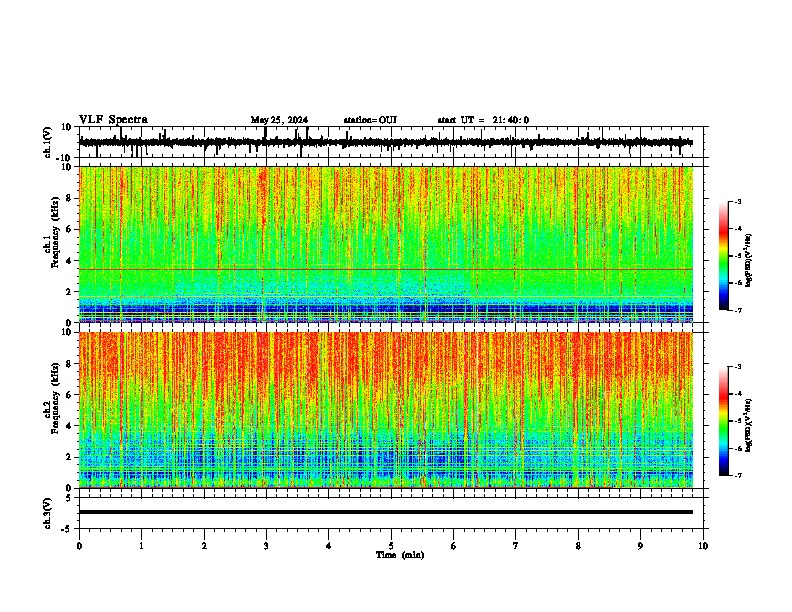Click time axis tick label "10"
The image size is (792, 612).
click(703, 546)
